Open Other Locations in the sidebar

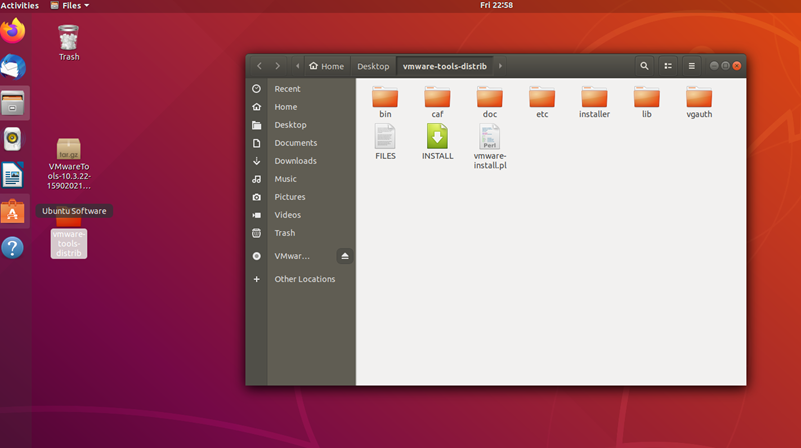pos(300,279)
